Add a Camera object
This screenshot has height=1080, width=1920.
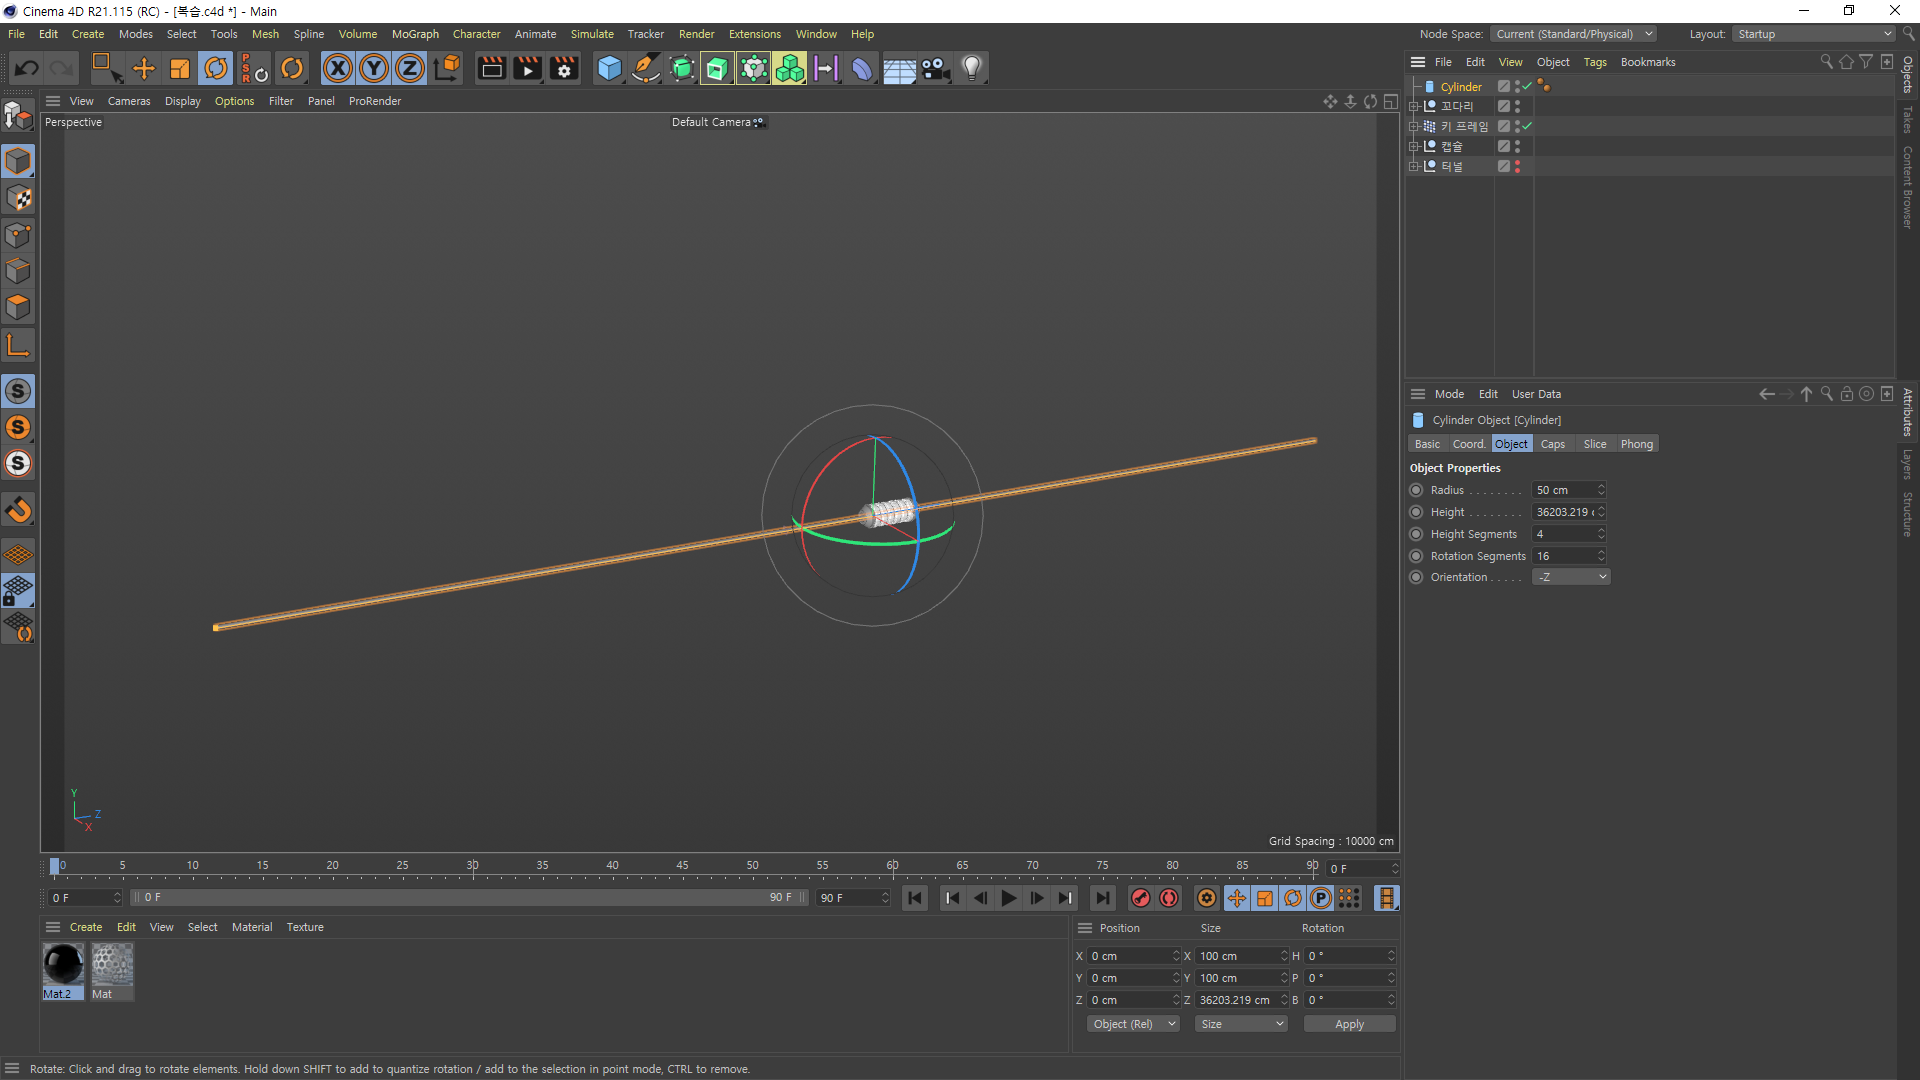[x=935, y=68]
